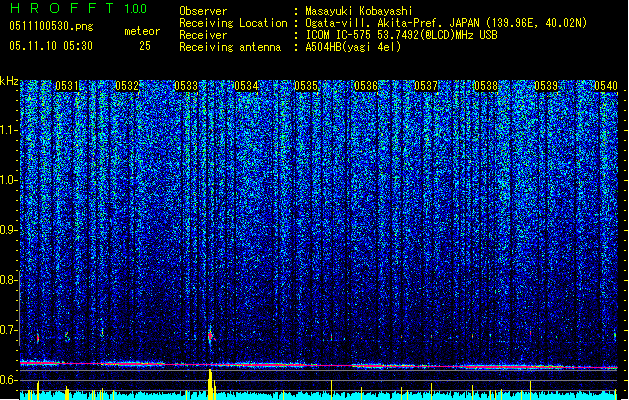Click the bright meteor echo after 0533
The height and width of the screenshot is (400, 629).
click(211, 336)
